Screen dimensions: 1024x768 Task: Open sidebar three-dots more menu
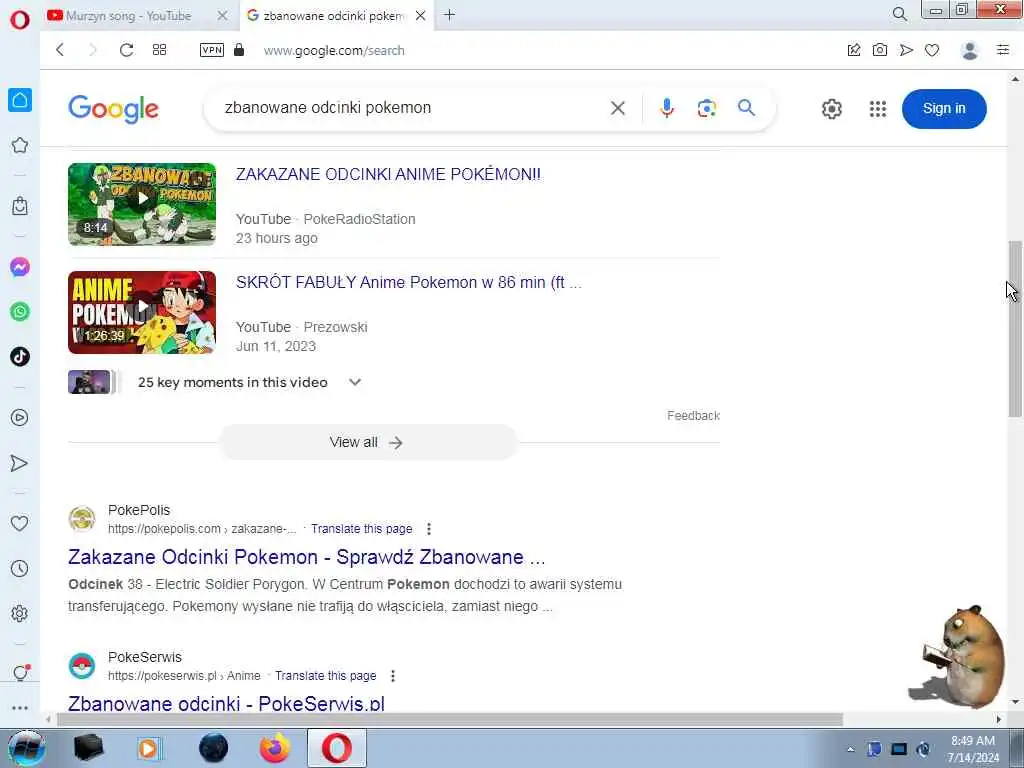(x=20, y=708)
